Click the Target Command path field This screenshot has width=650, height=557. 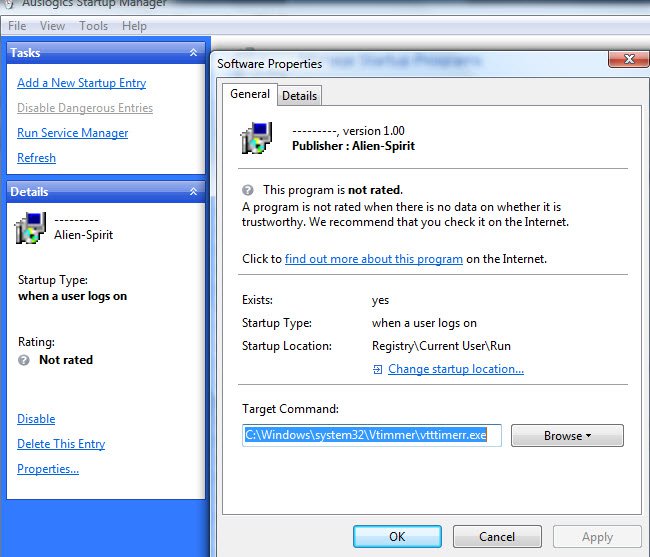click(x=371, y=435)
